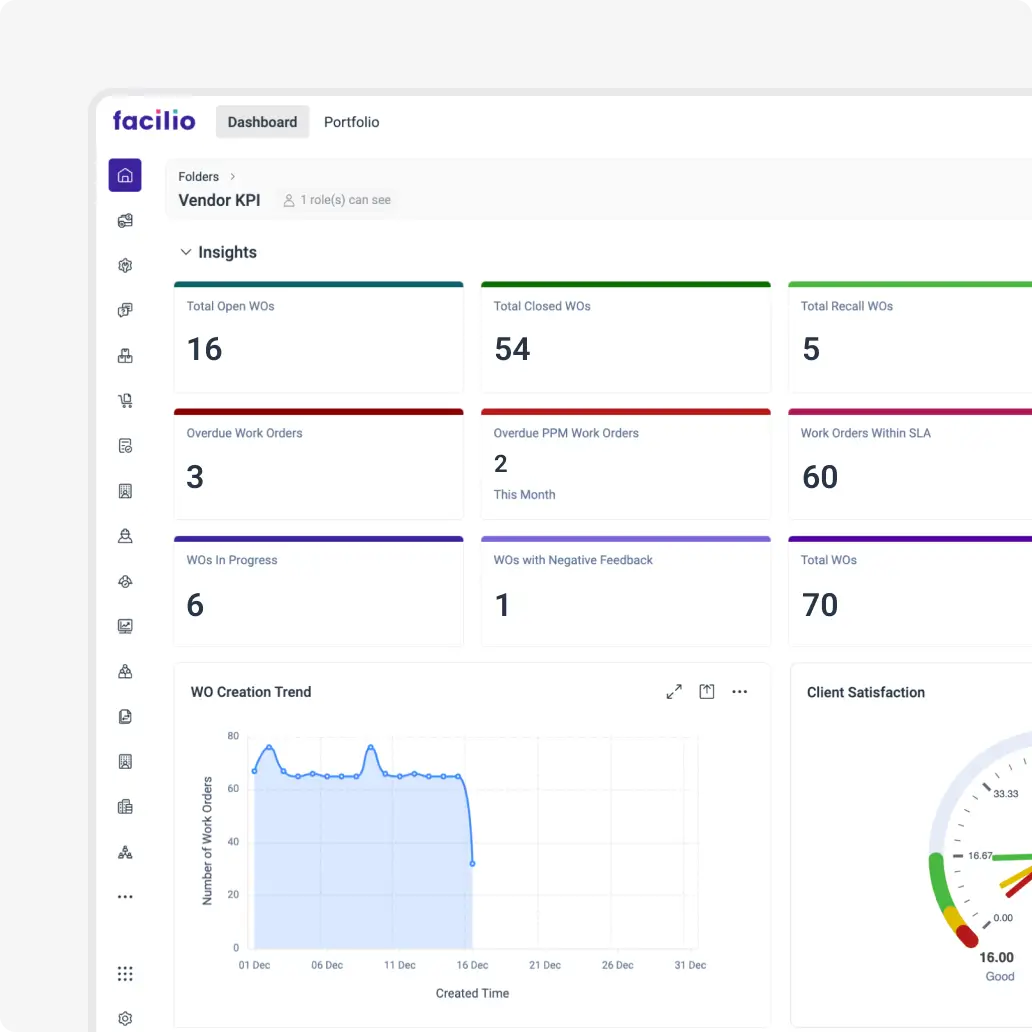Switch to the Portfolio tab
This screenshot has height=1032, width=1032.
352,121
